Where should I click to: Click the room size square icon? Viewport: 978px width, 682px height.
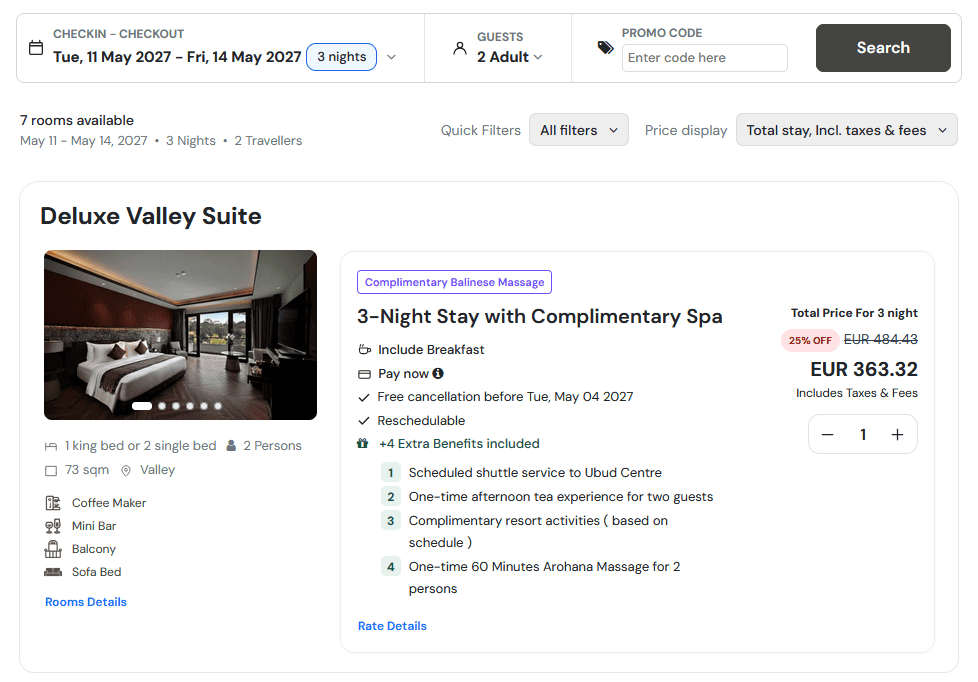click(x=51, y=470)
